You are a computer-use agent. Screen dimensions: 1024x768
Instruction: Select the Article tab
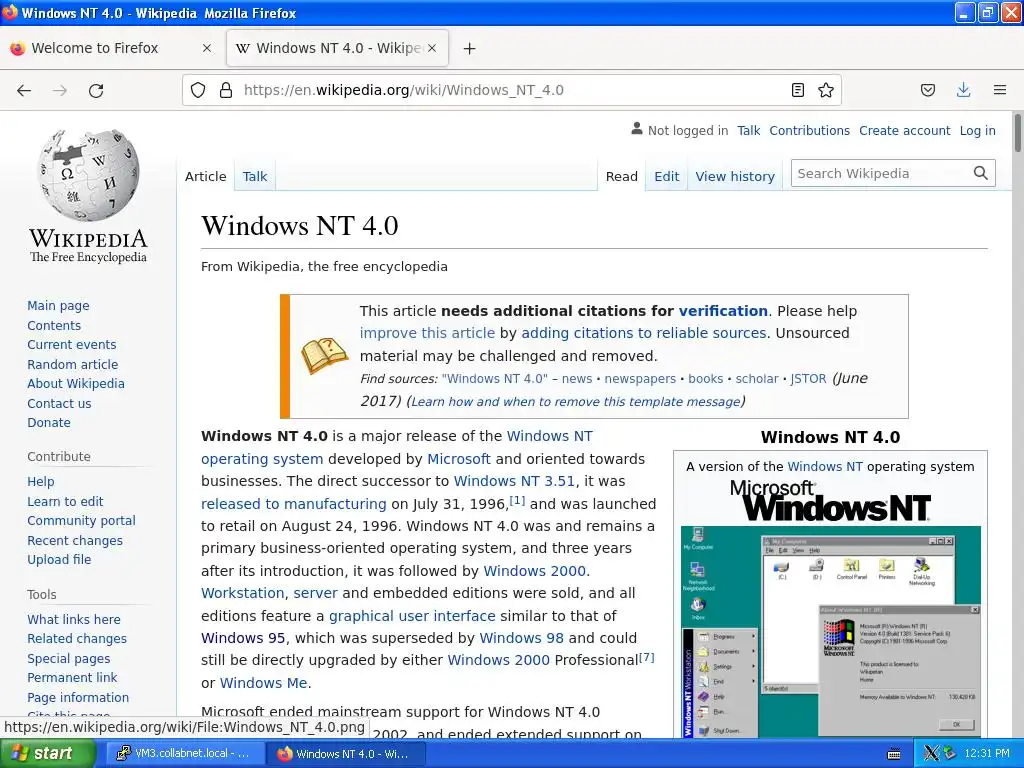click(x=206, y=176)
